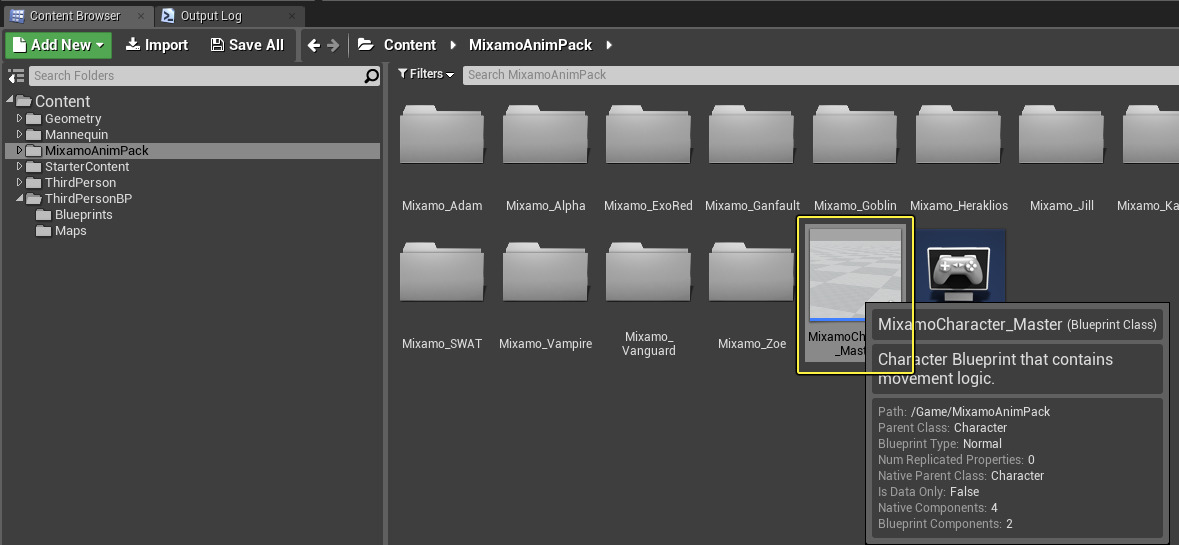Screen dimensions: 1179x545
Task: Click the Import button
Action: point(156,45)
